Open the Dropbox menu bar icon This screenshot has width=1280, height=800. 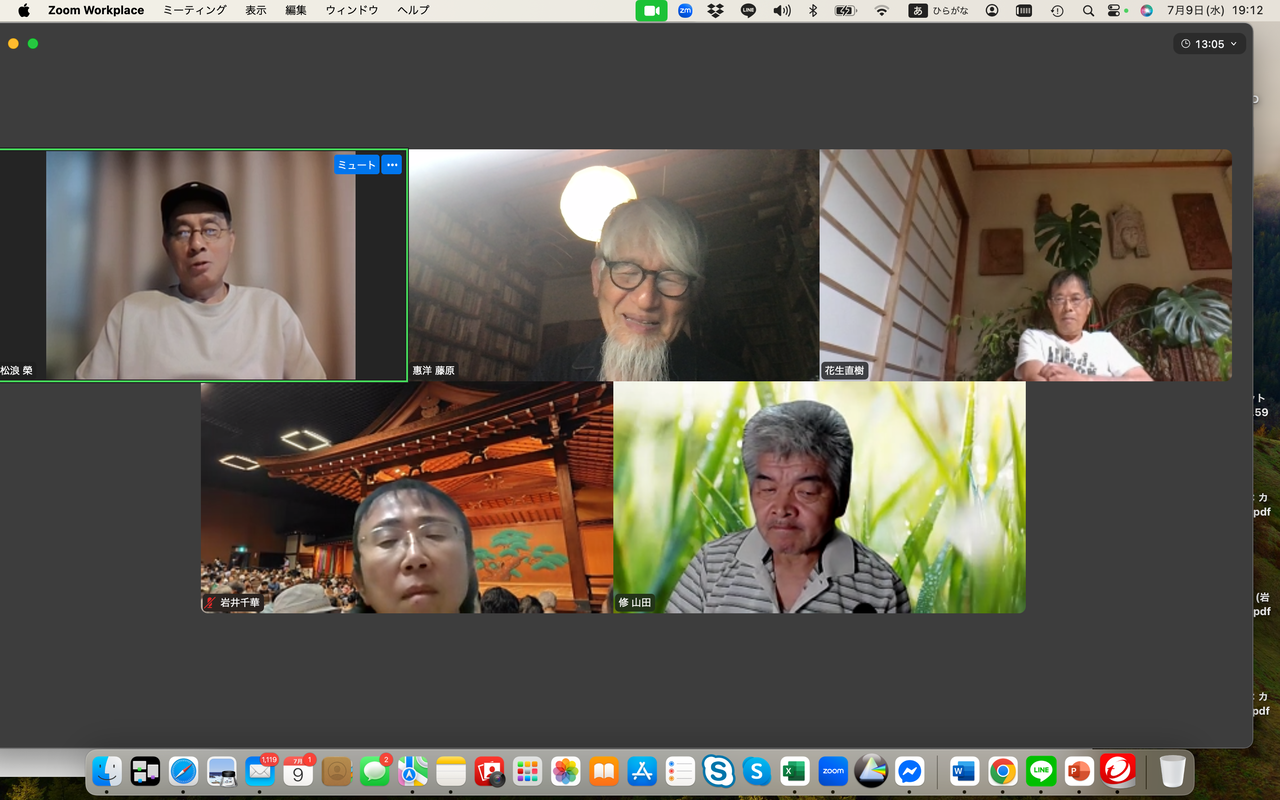(715, 10)
